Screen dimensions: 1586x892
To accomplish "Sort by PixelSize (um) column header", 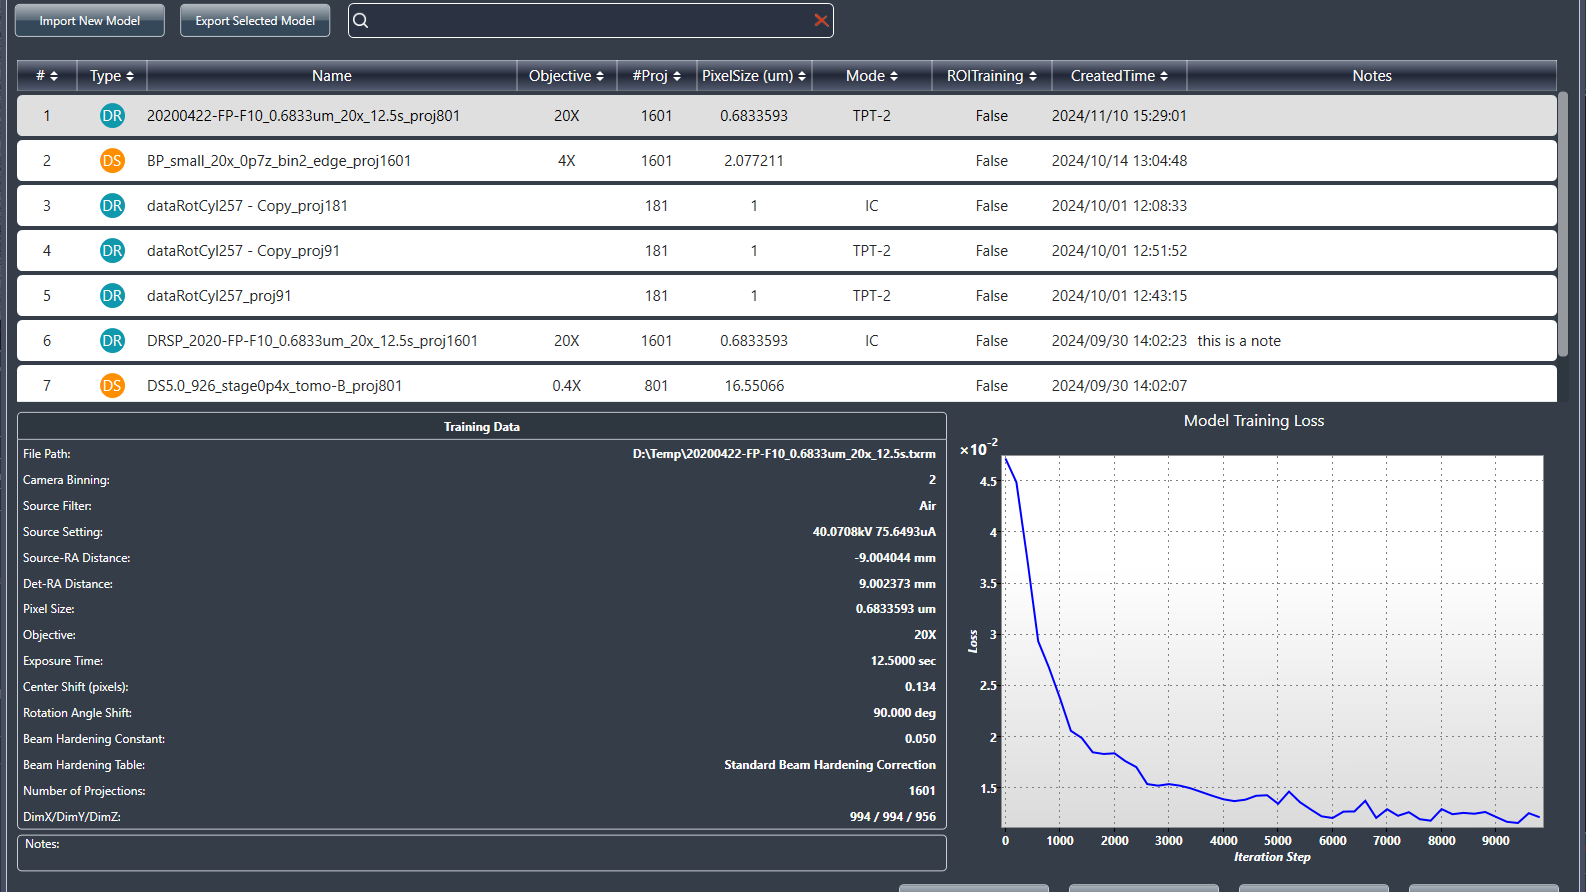I will 754,76.
